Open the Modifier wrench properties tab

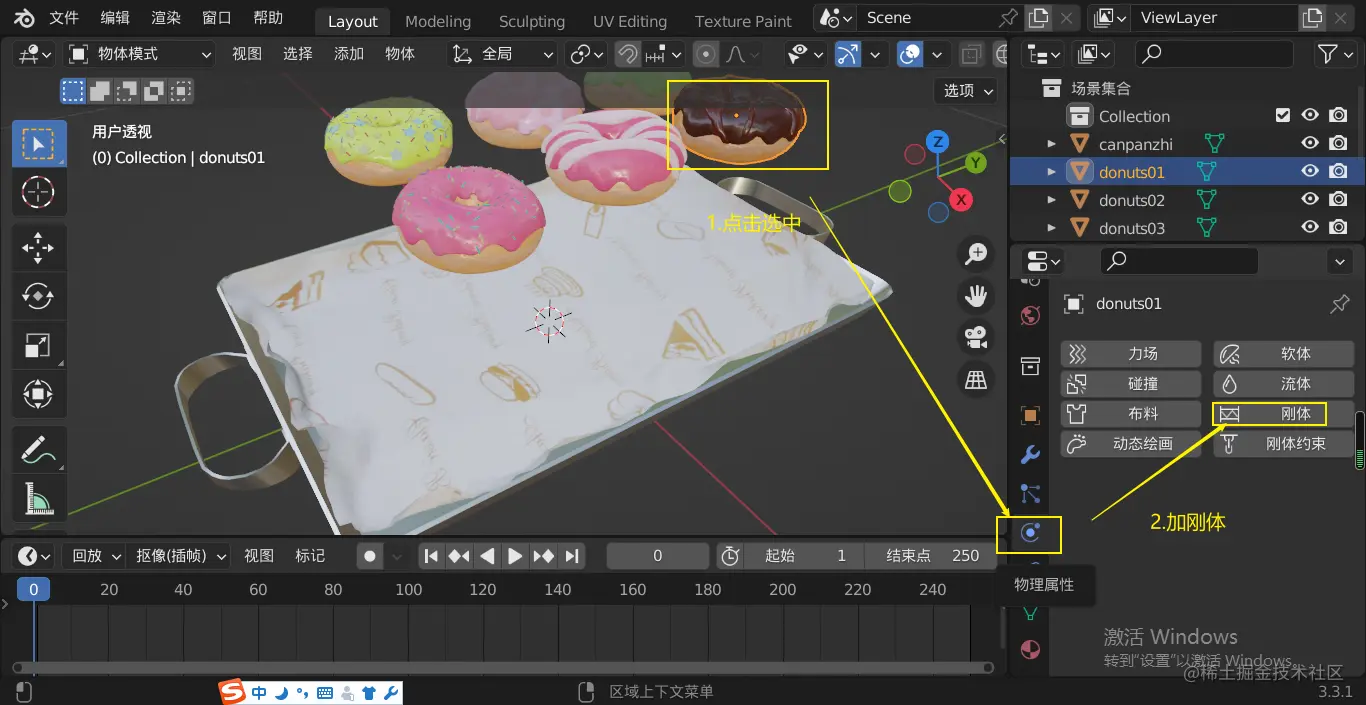(x=1030, y=455)
